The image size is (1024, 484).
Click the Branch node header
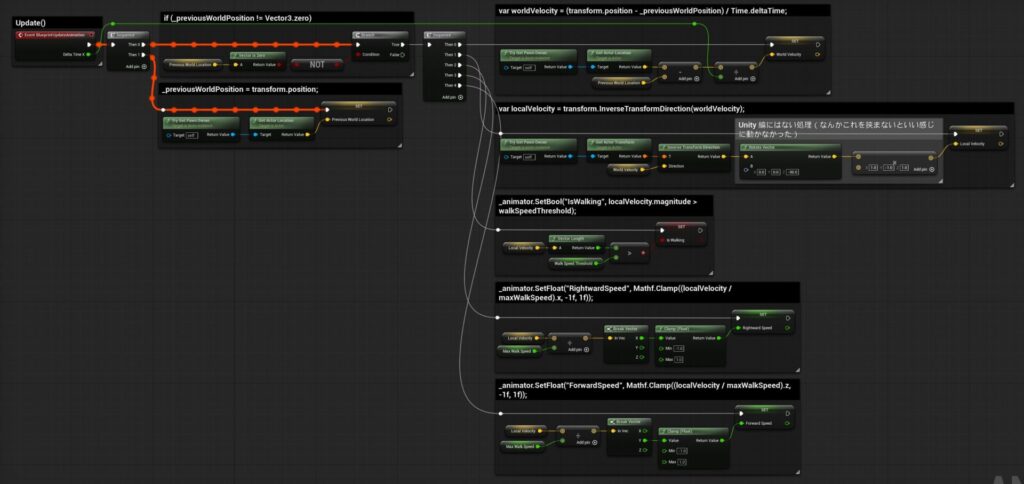tap(378, 35)
